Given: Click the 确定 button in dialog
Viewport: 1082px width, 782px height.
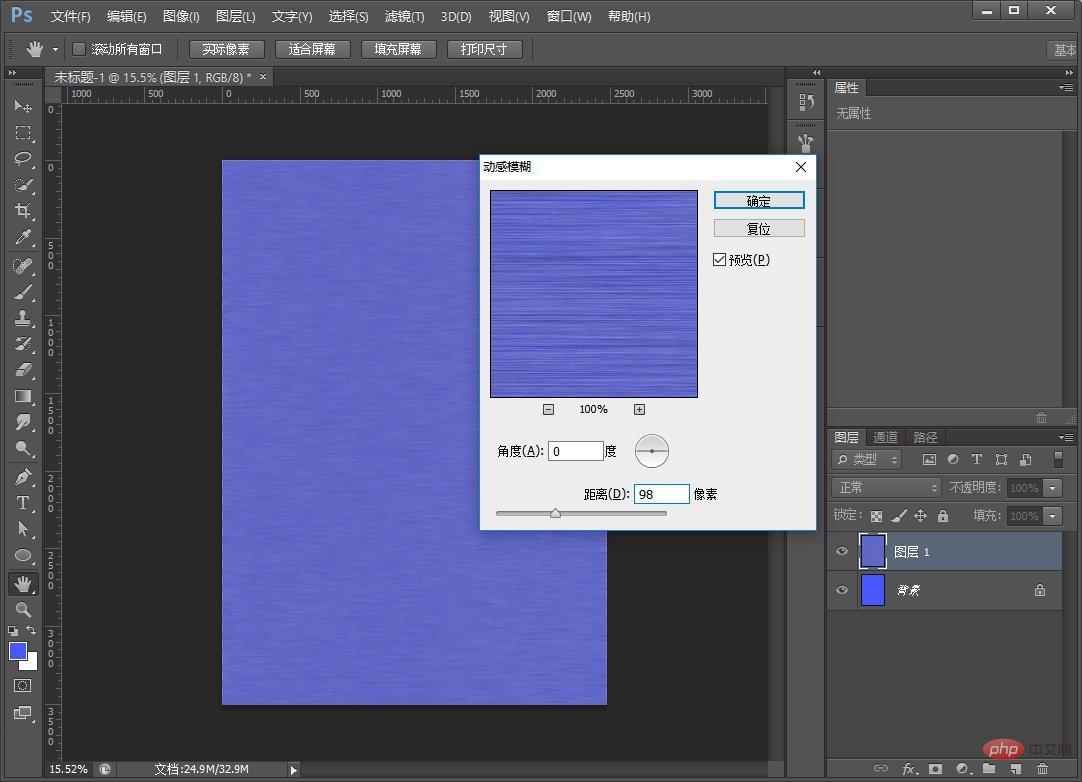Looking at the screenshot, I should 759,201.
